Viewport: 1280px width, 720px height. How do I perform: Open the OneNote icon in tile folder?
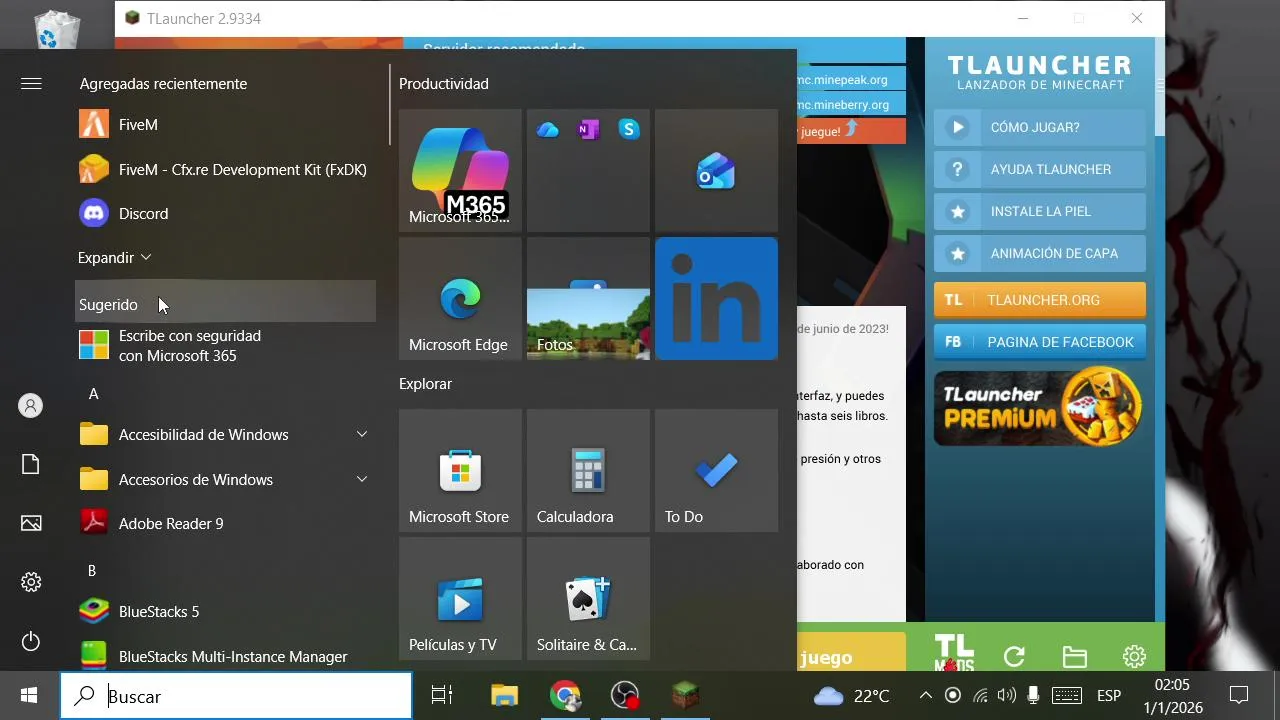pos(588,129)
